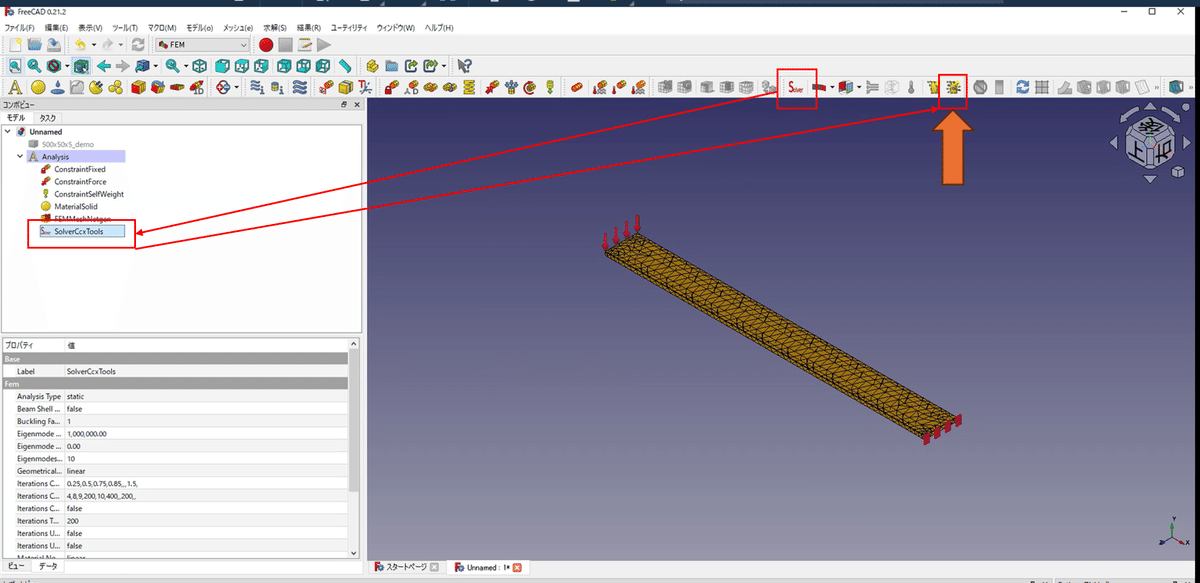Select MaterialSolid in the model tree
Viewport: 1200px width, 583px height.
point(77,206)
